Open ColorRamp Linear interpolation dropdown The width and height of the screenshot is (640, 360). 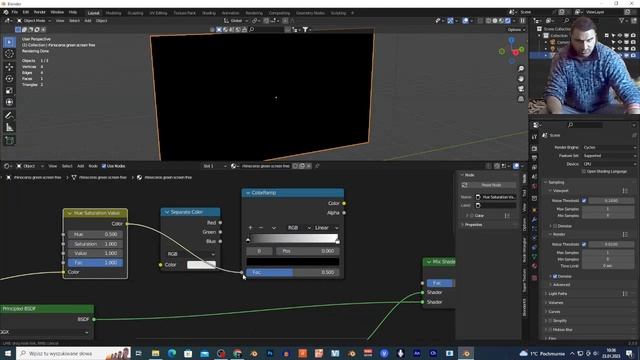[x=326, y=228]
